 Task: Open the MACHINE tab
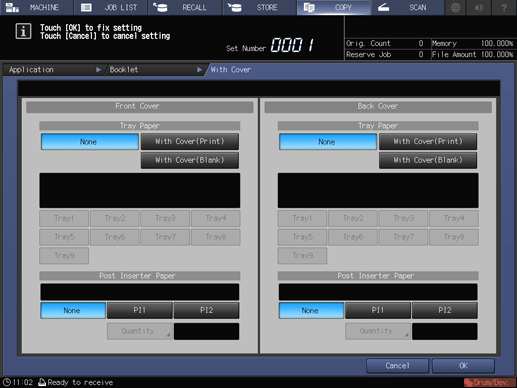(37, 7)
